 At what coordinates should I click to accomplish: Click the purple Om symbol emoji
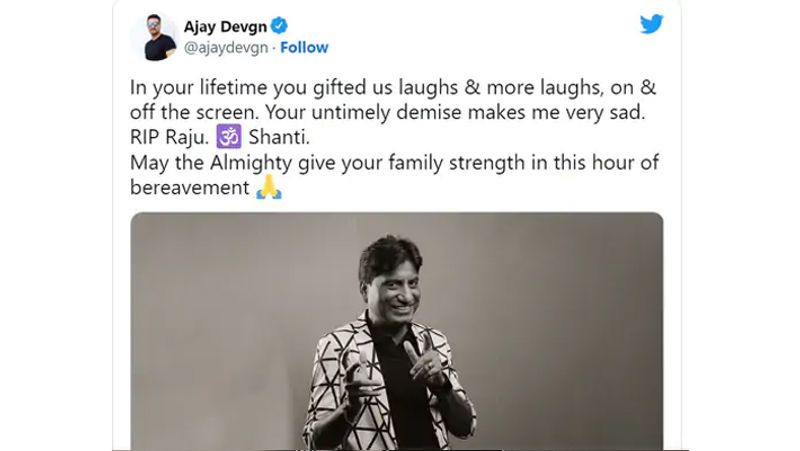[229, 137]
